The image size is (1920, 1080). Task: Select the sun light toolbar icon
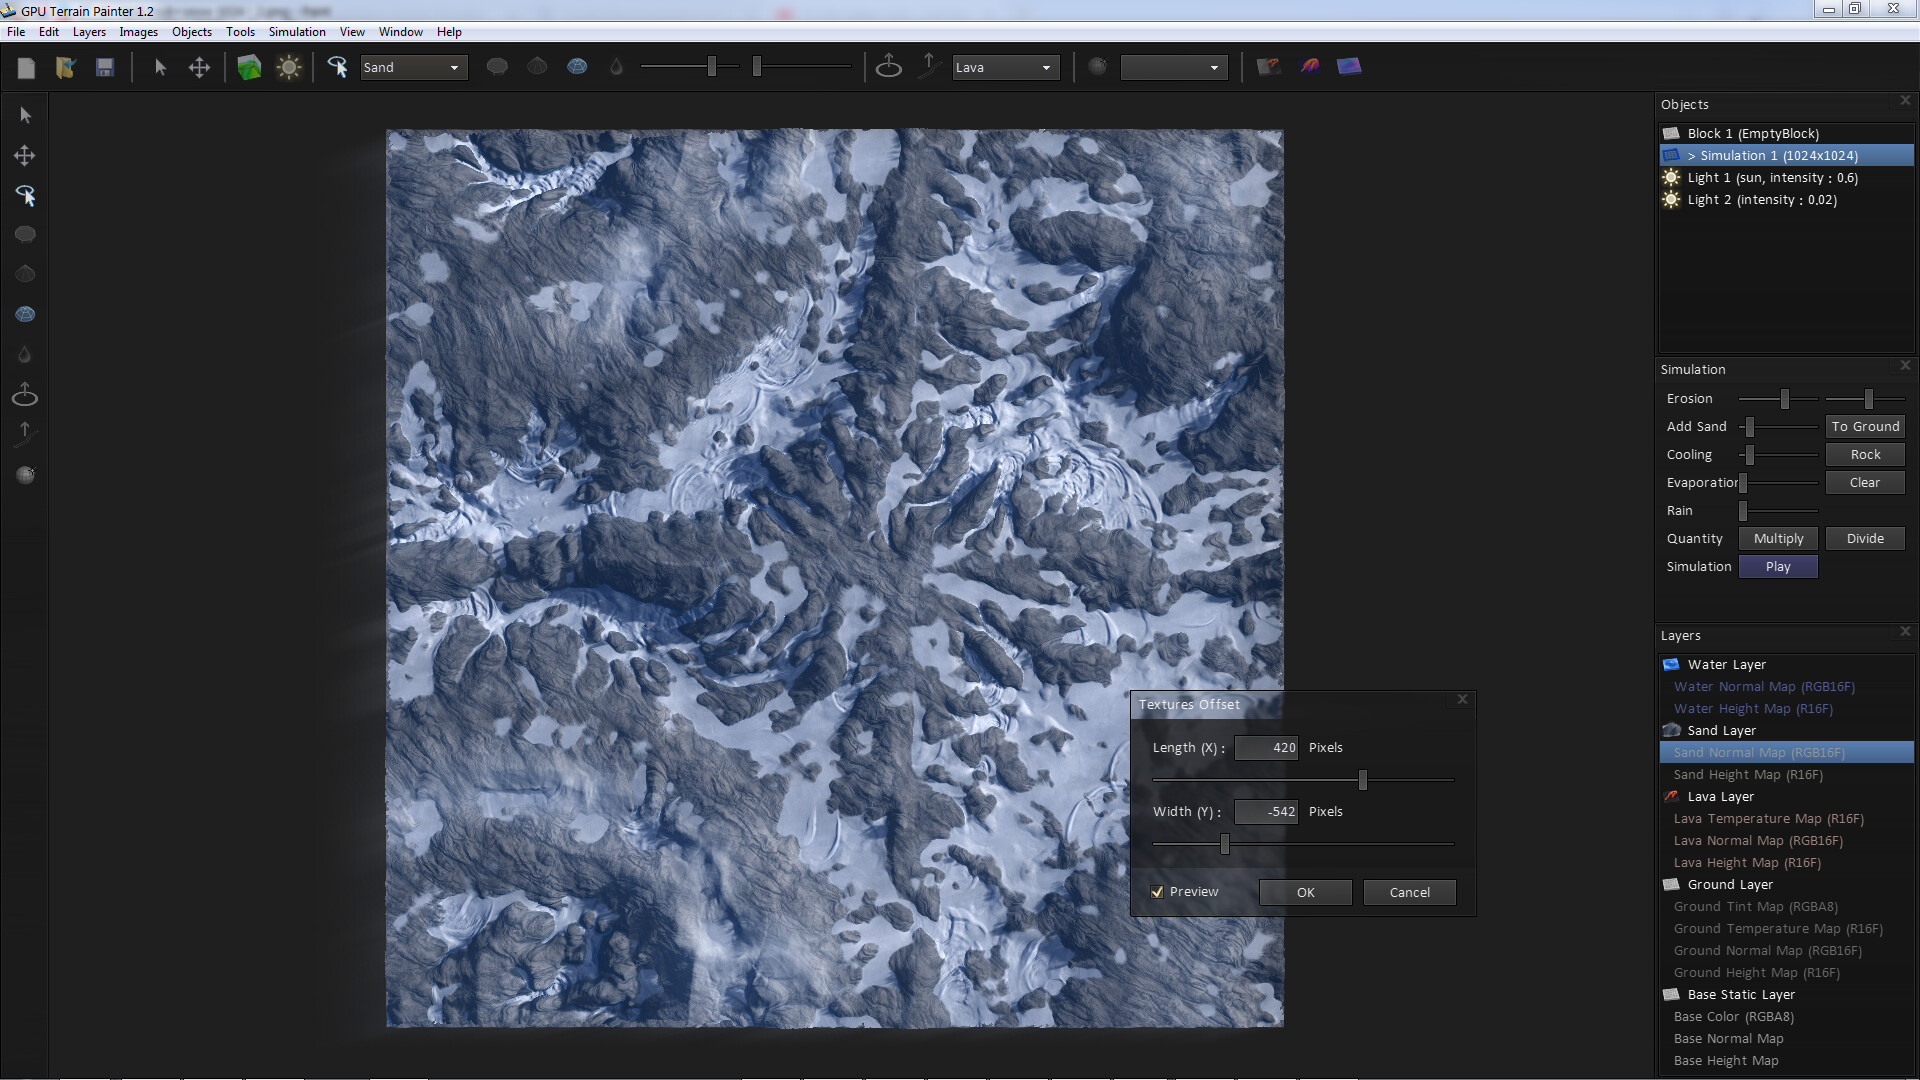[289, 67]
